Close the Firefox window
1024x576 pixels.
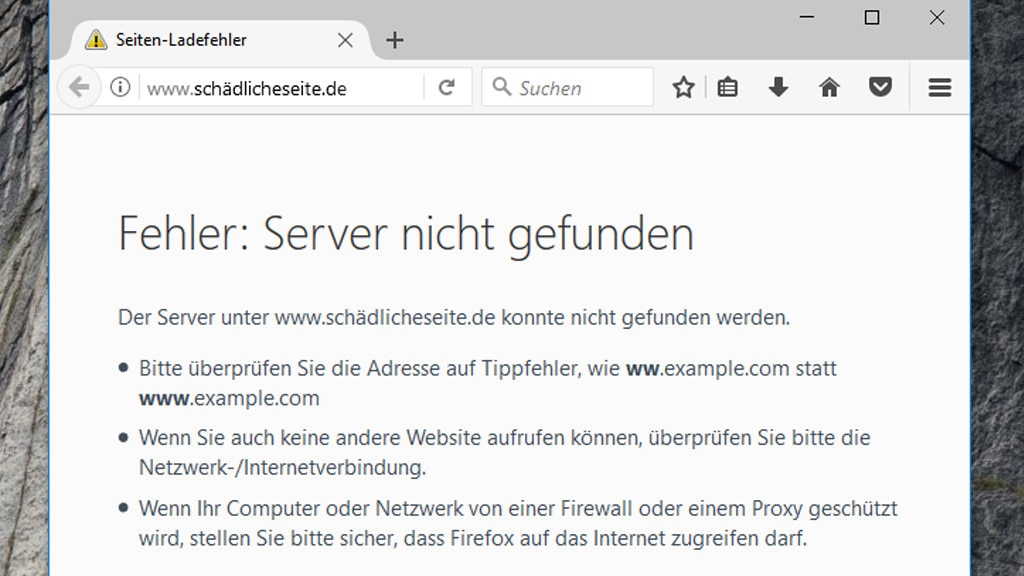(937, 17)
